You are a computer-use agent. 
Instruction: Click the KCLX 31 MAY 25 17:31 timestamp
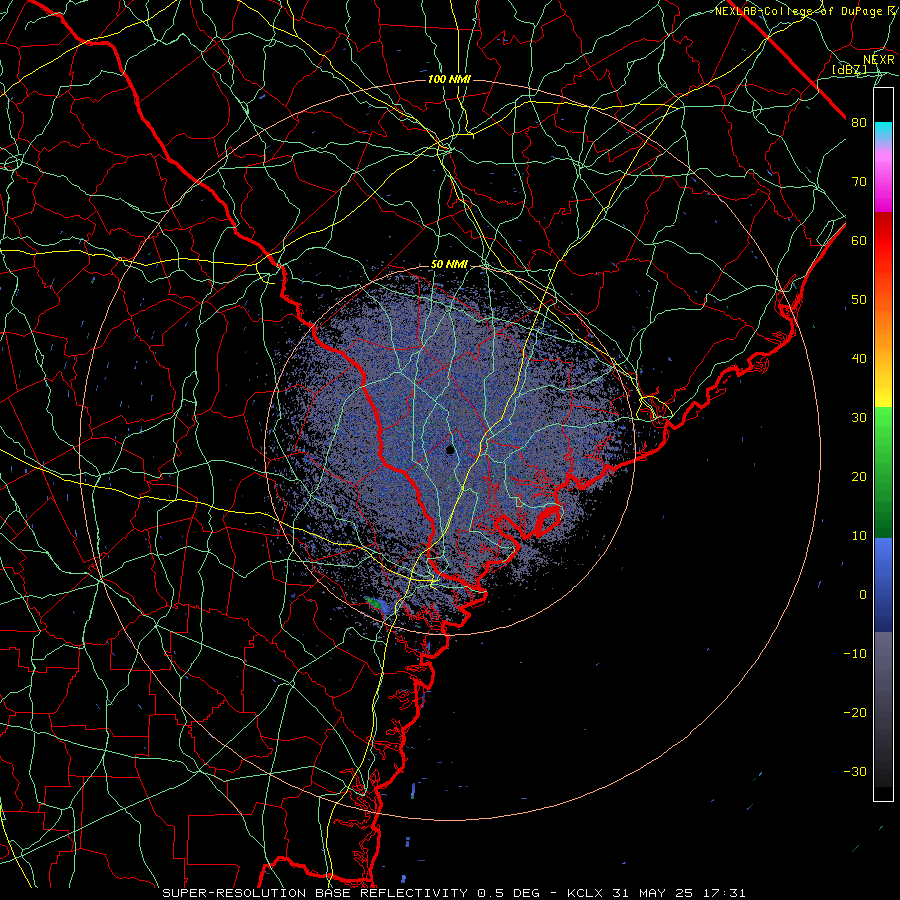point(656,893)
